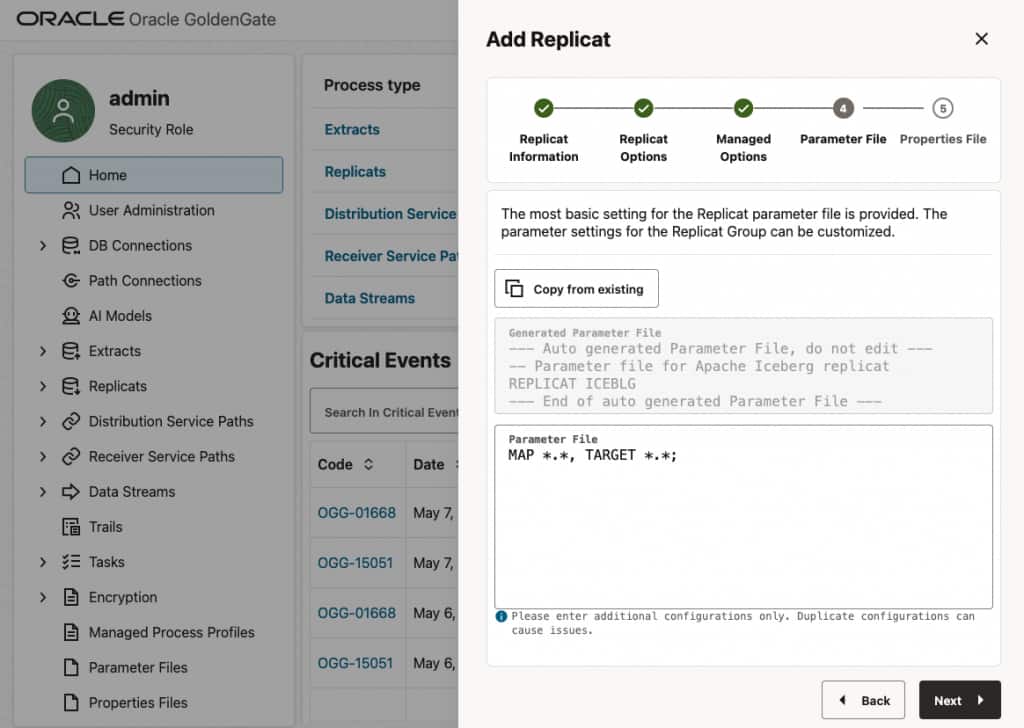This screenshot has width=1024, height=728.
Task: Expand the Extracts sidebar node
Action: tap(43, 351)
